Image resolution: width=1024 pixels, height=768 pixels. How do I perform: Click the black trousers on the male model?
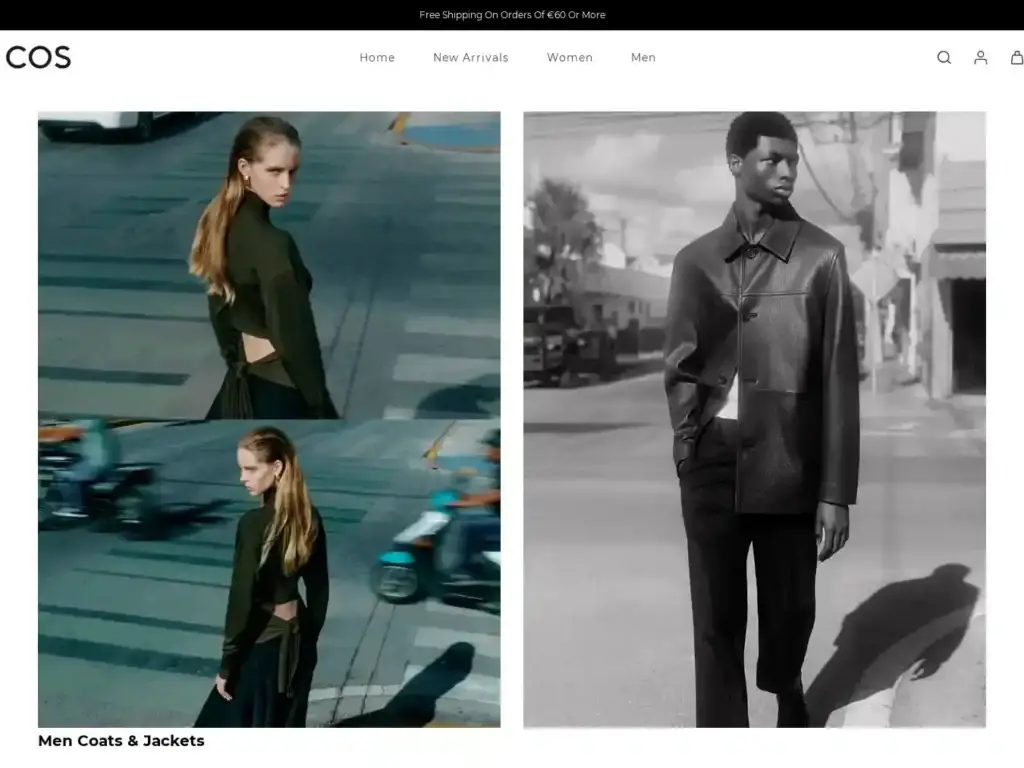pos(745,600)
